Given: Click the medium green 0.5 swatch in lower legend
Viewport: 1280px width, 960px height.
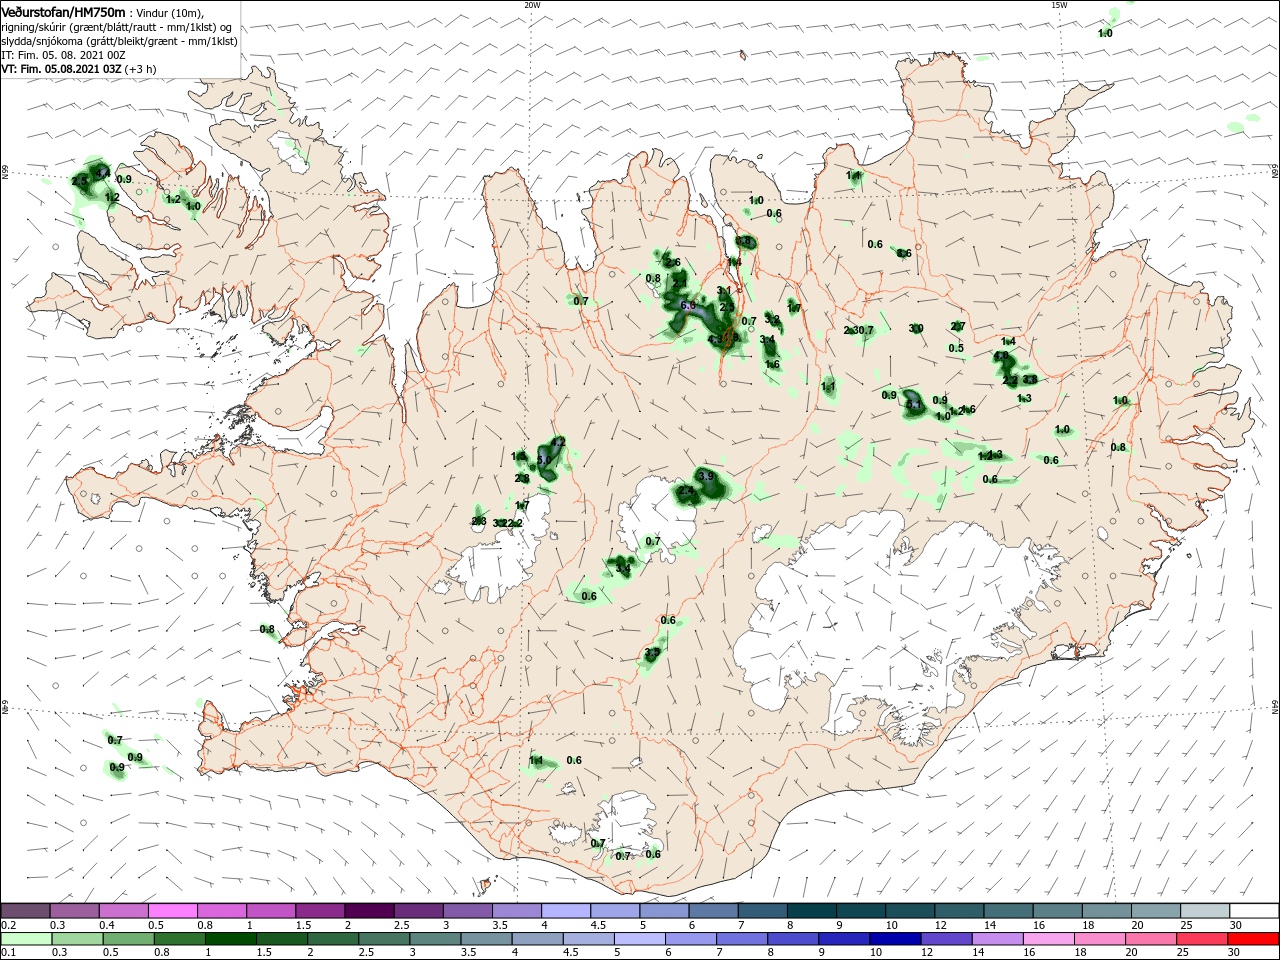Looking at the screenshot, I should 127,939.
